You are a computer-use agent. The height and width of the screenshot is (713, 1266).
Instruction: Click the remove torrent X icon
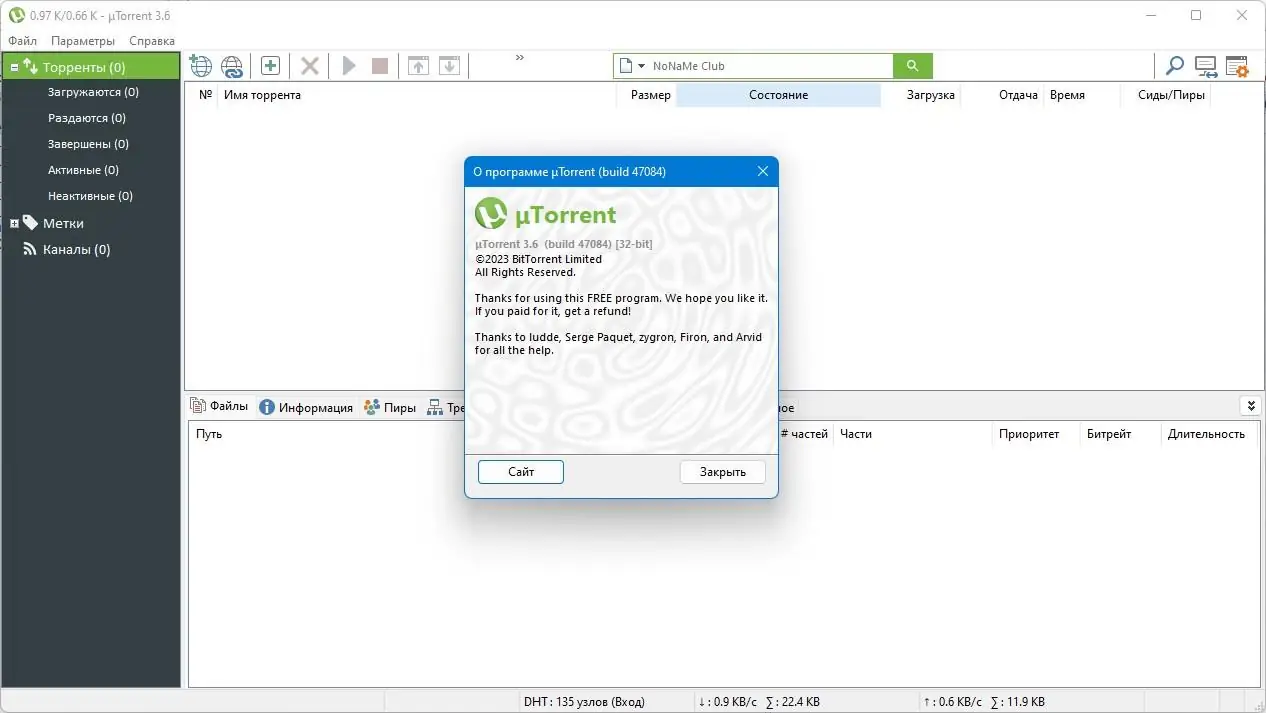(310, 66)
